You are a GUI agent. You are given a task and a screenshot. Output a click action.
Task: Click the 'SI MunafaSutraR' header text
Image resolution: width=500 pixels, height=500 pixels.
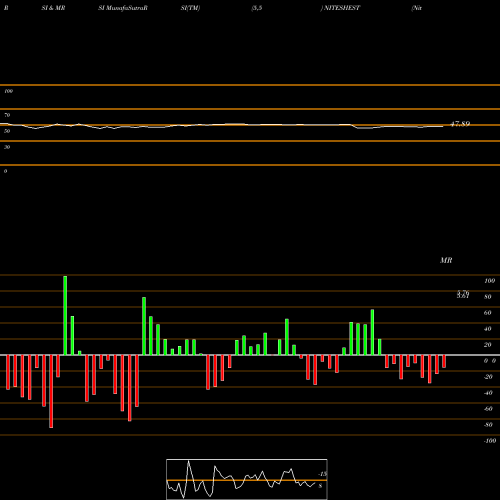tap(123, 8)
